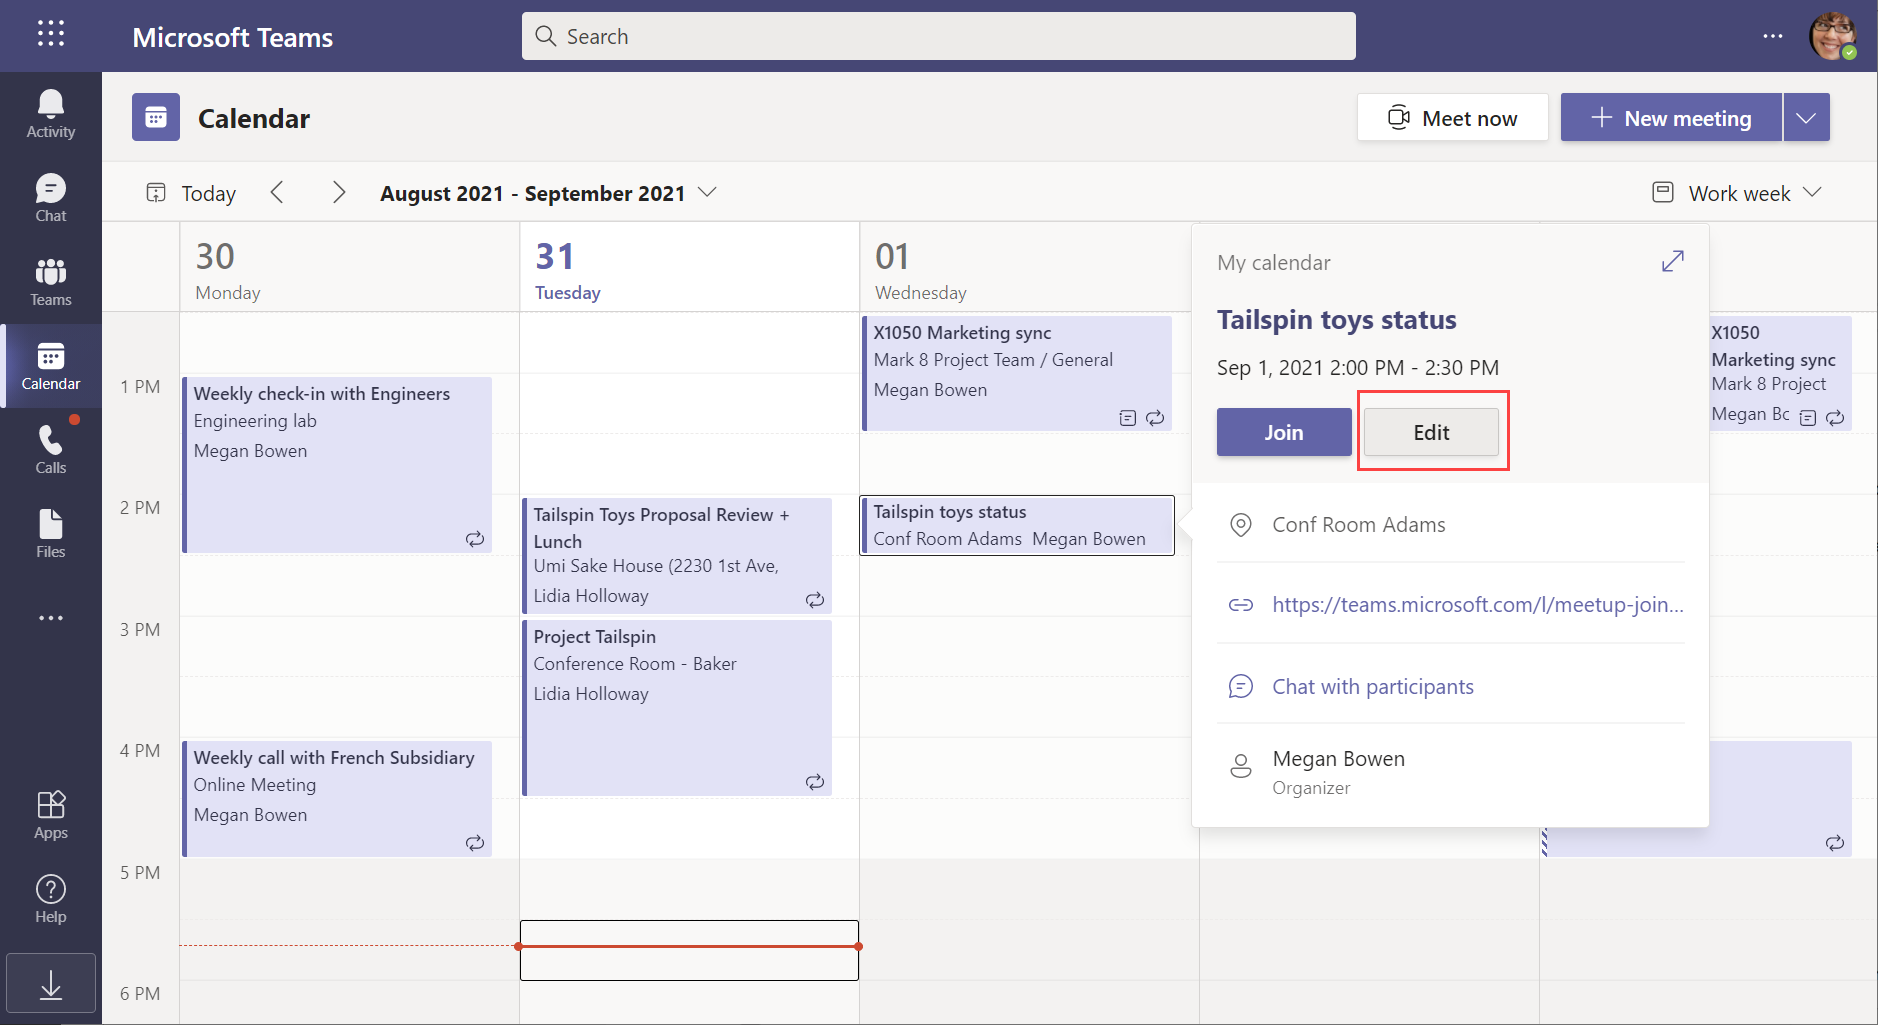Screen dimensions: 1878x1025
Task: Go to previous week arrow
Action: [277, 192]
